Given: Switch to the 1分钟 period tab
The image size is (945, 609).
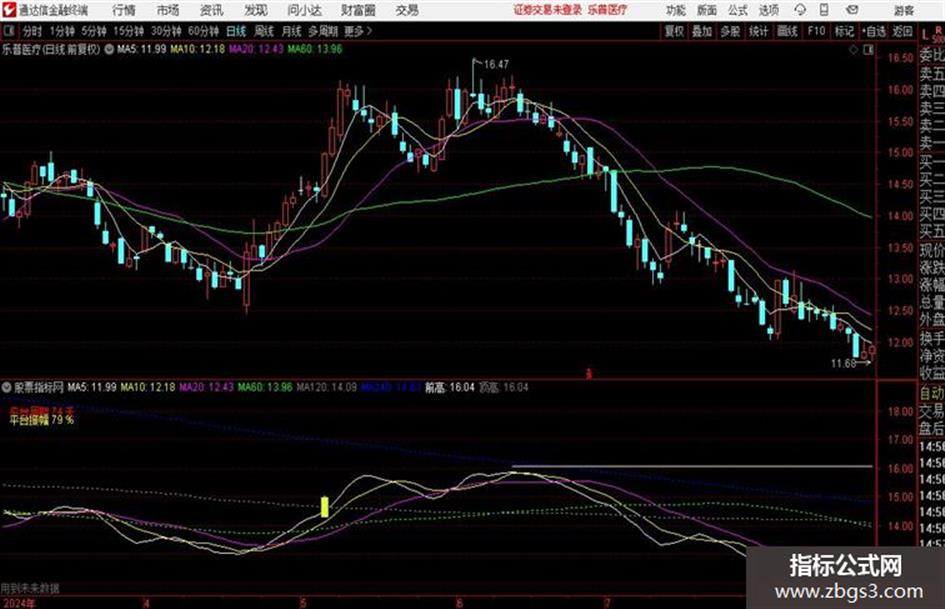Looking at the screenshot, I should pos(62,31).
